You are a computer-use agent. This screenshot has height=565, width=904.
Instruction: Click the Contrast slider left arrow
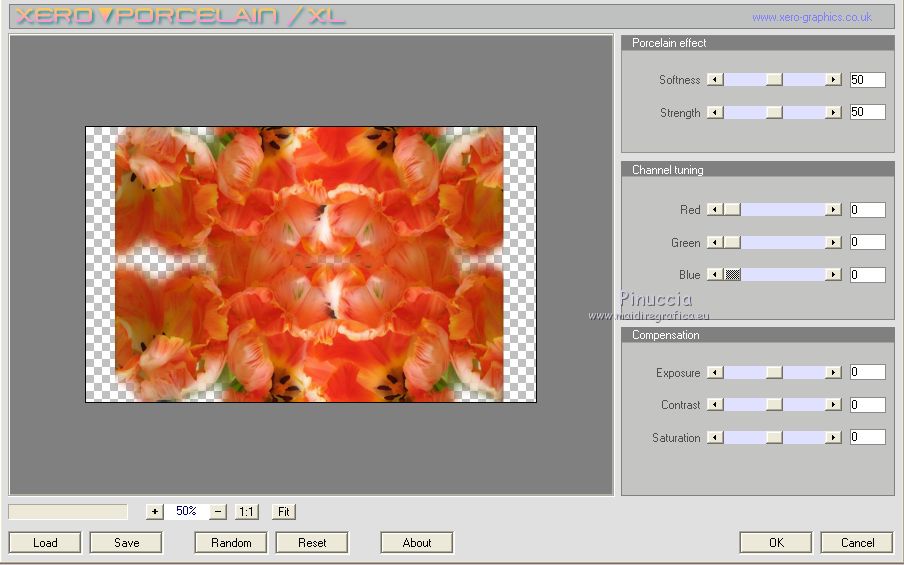click(x=715, y=405)
